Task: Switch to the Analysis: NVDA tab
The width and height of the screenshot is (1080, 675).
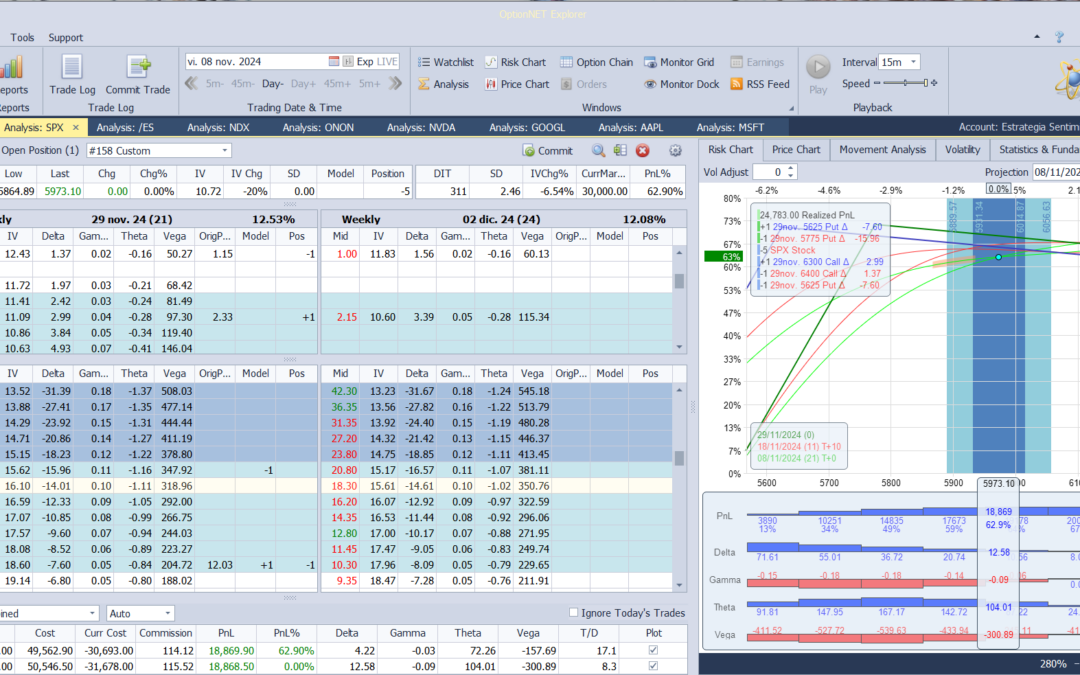Action: click(421, 127)
